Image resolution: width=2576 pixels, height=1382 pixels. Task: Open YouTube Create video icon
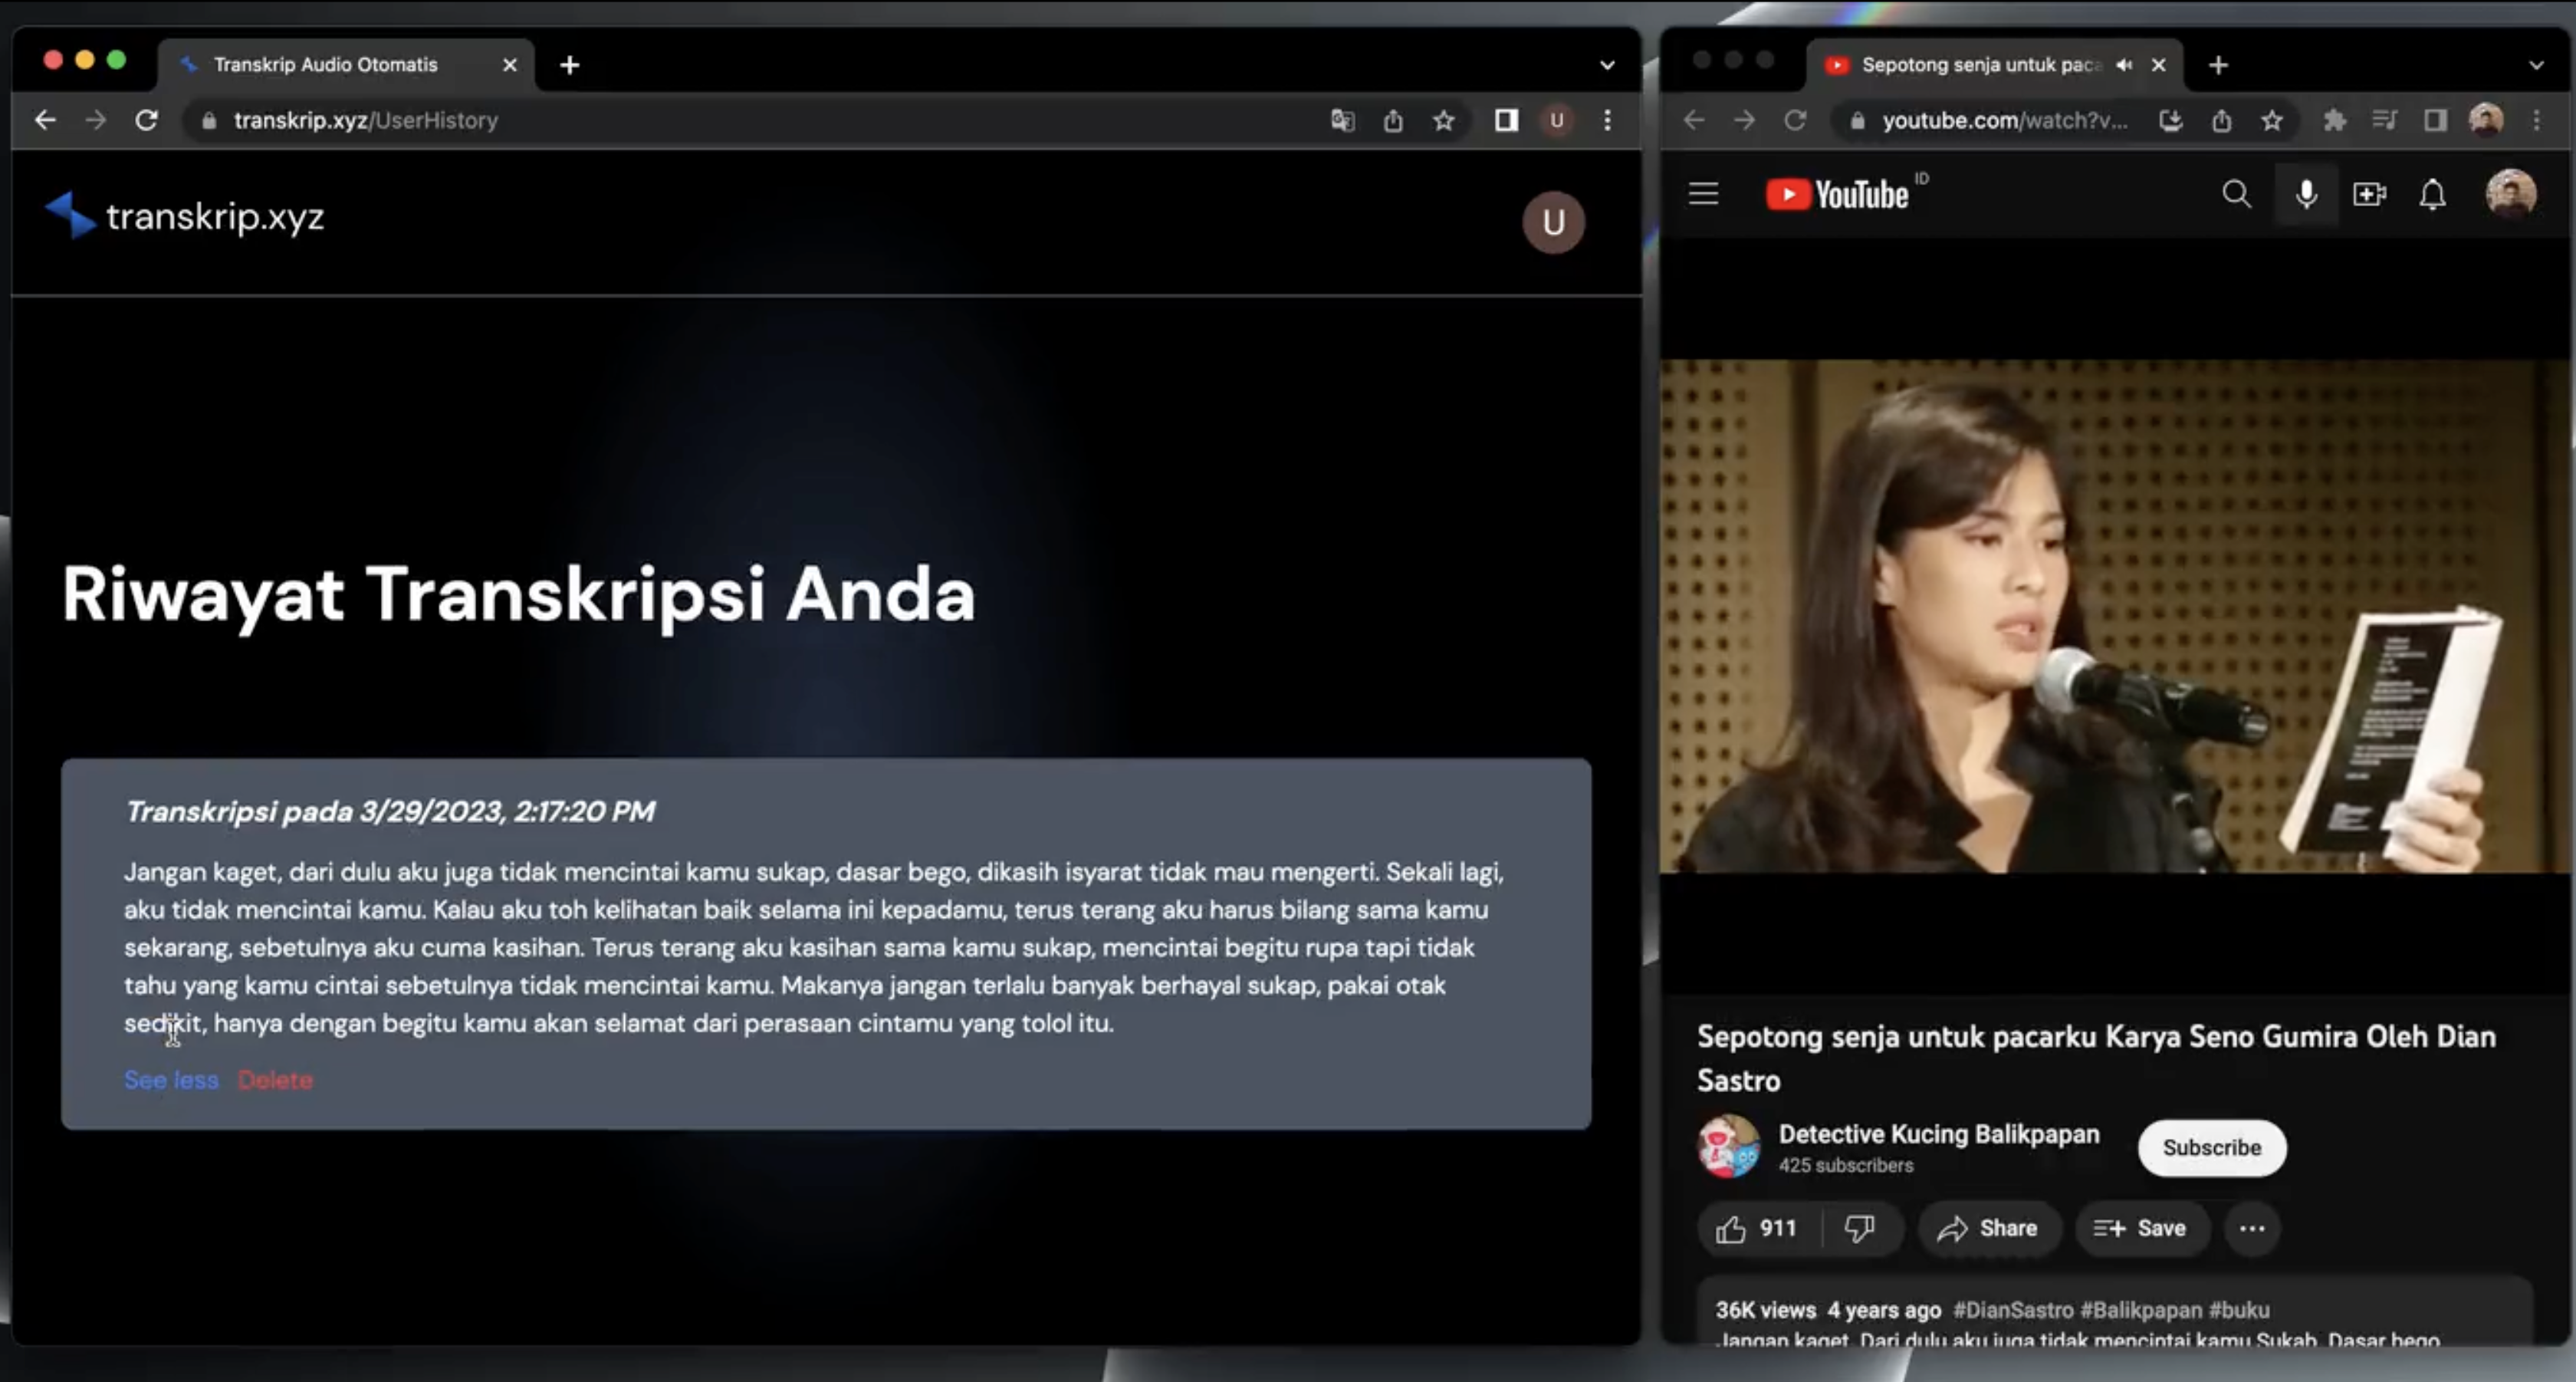(2369, 194)
